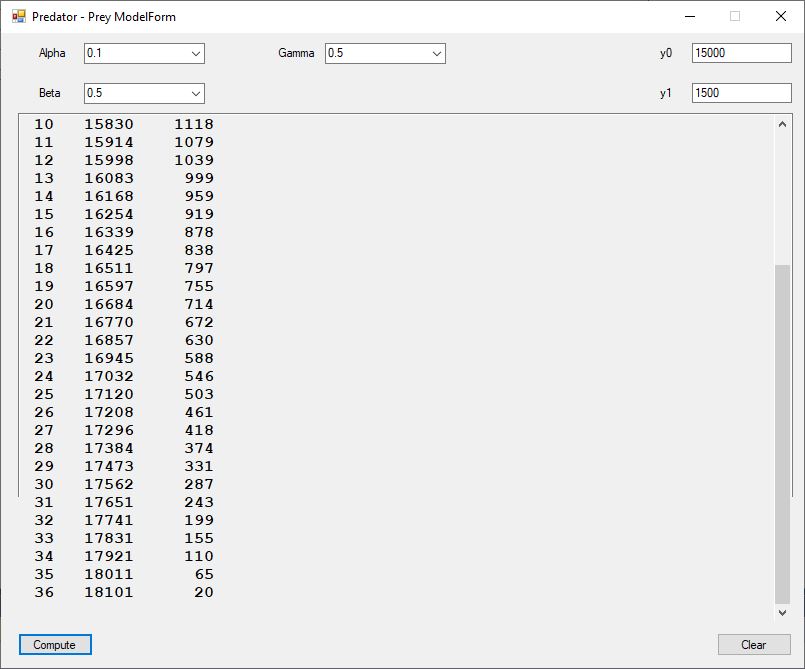Viewport: 805px width, 669px height.
Task: Click the Predator-Prey app icon in title bar
Action: point(18,16)
